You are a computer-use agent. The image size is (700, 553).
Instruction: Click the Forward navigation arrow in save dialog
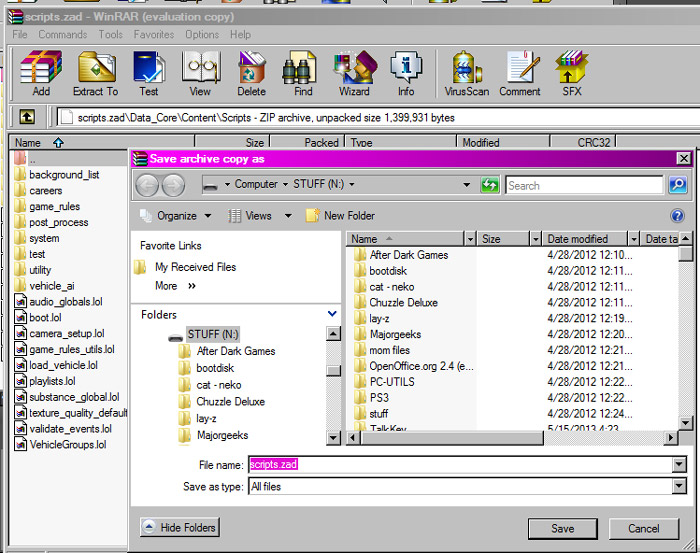pyautogui.click(x=173, y=185)
